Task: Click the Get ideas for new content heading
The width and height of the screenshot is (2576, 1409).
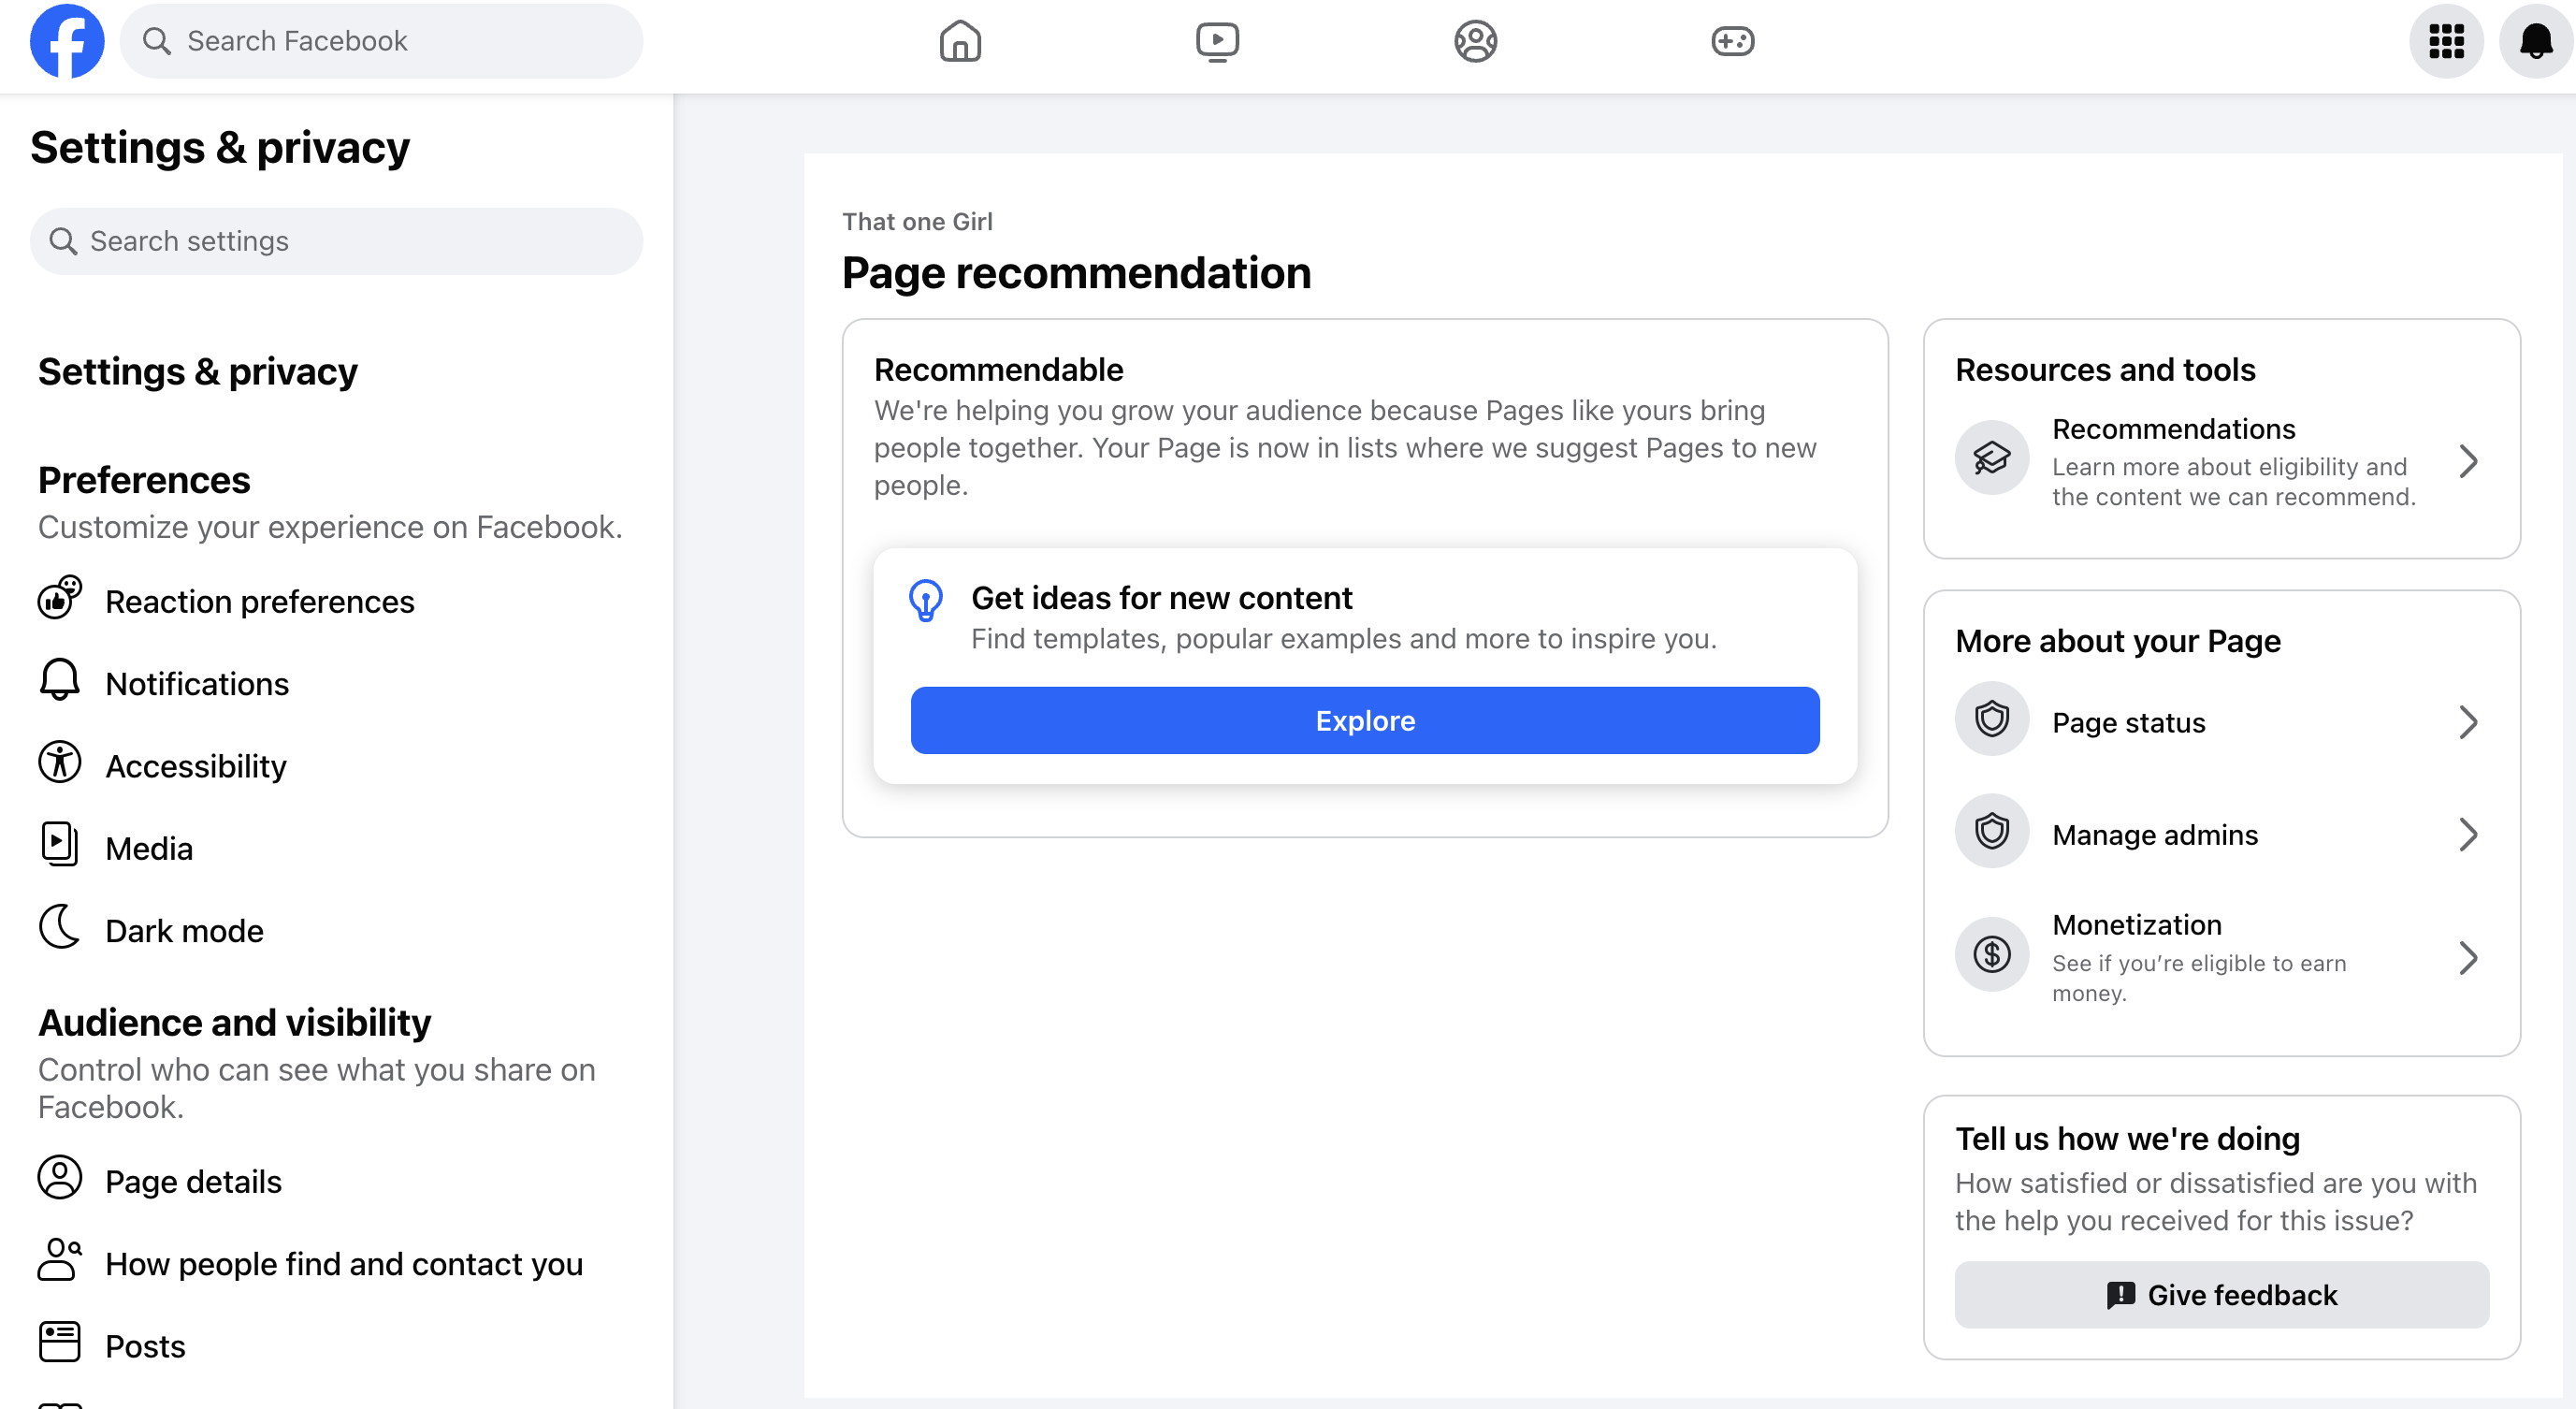Action: pos(1161,598)
